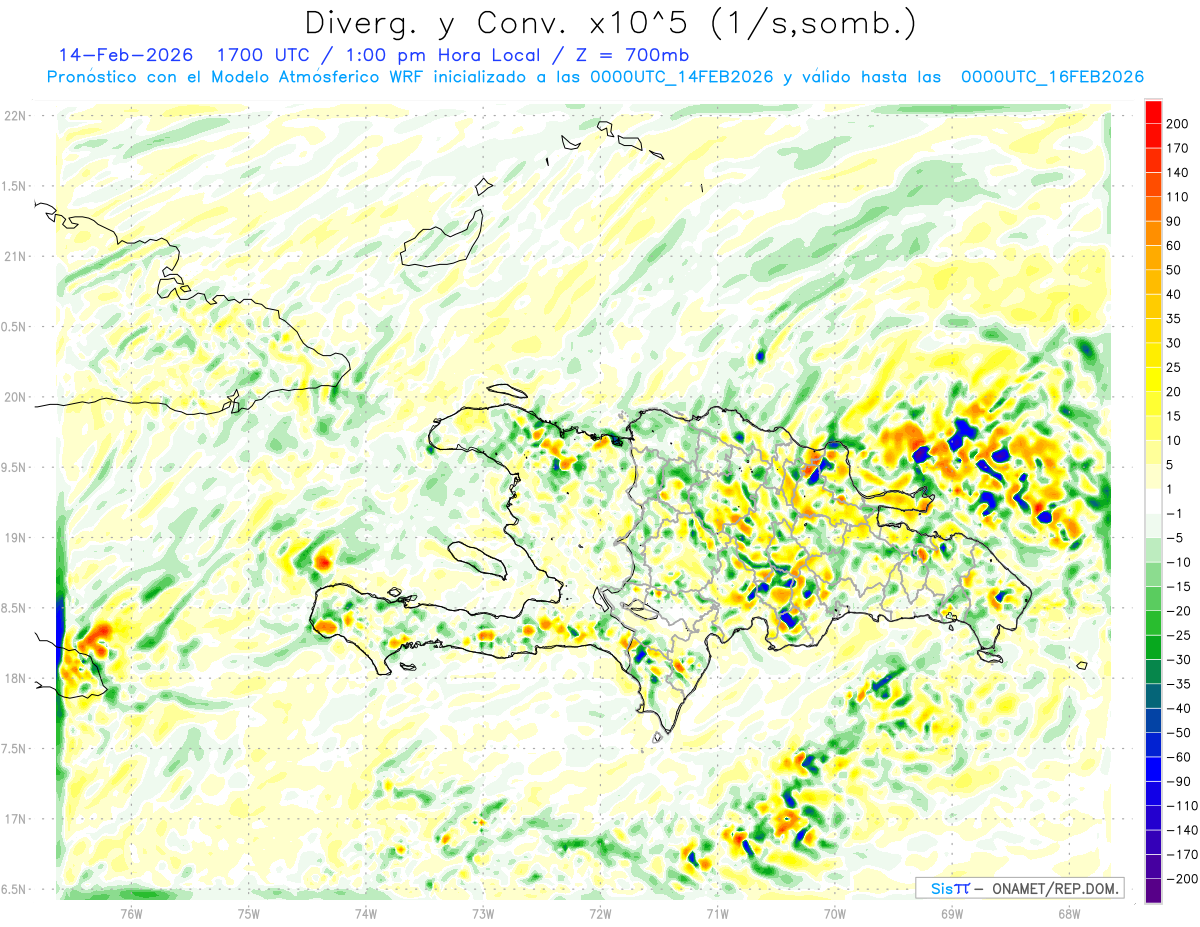Click the positive '140' color scale label

(x=1179, y=173)
